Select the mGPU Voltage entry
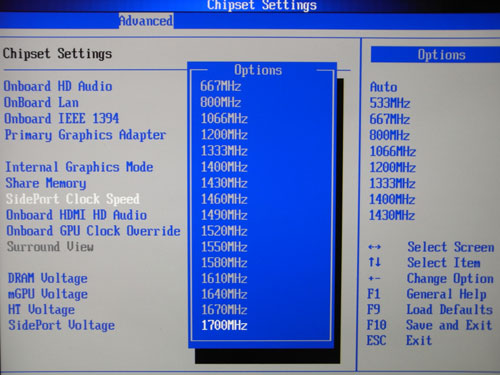The width and height of the screenshot is (500, 375). point(48,294)
